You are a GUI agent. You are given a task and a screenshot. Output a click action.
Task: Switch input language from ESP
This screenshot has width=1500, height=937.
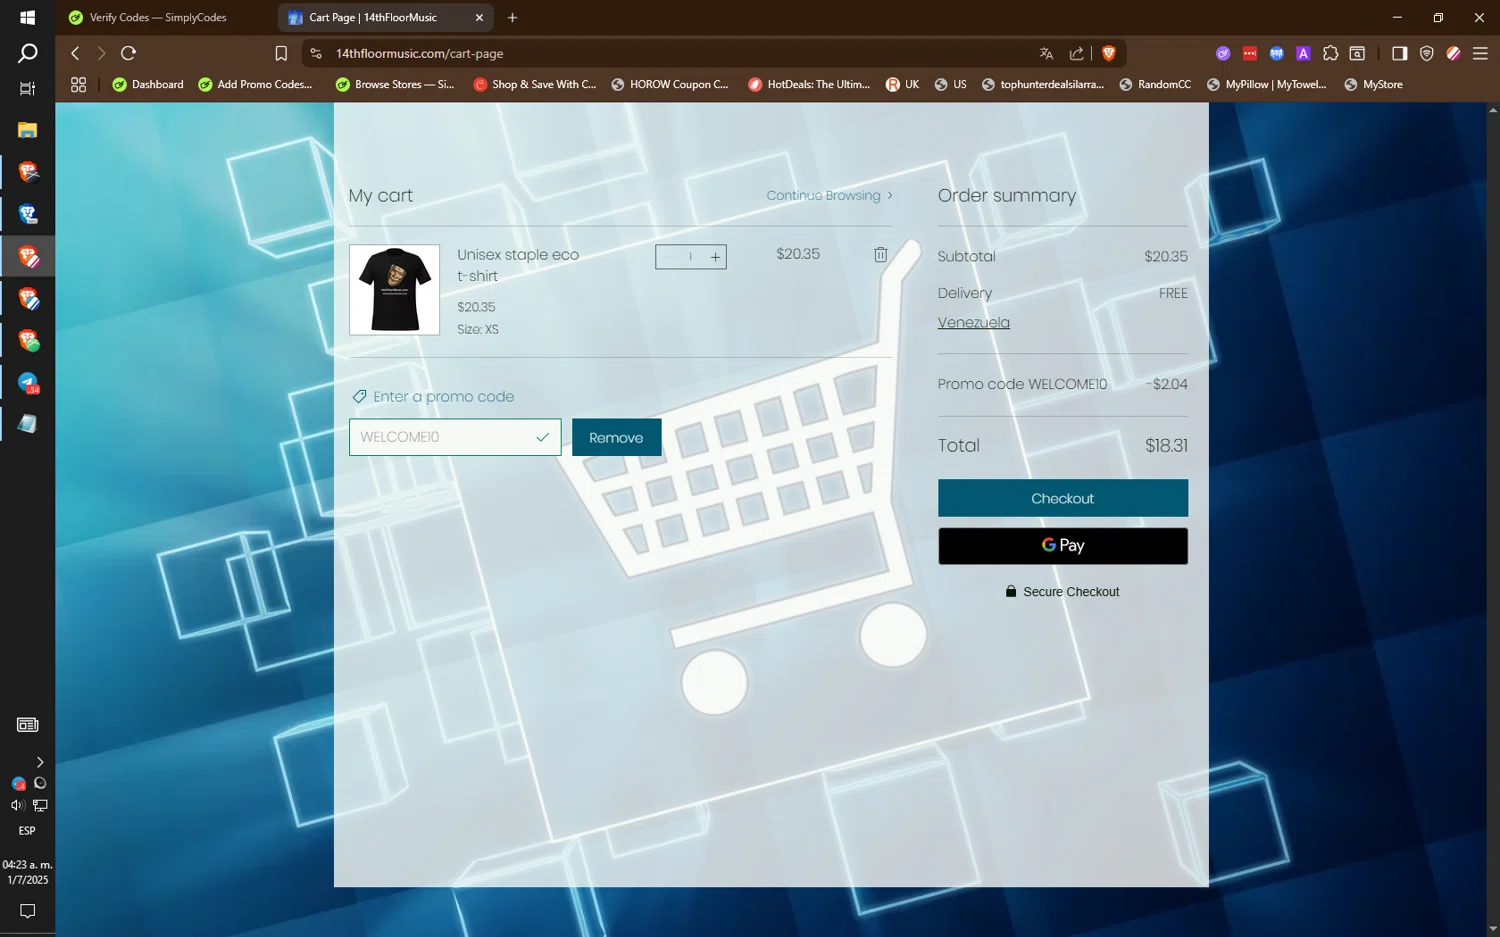point(27,831)
